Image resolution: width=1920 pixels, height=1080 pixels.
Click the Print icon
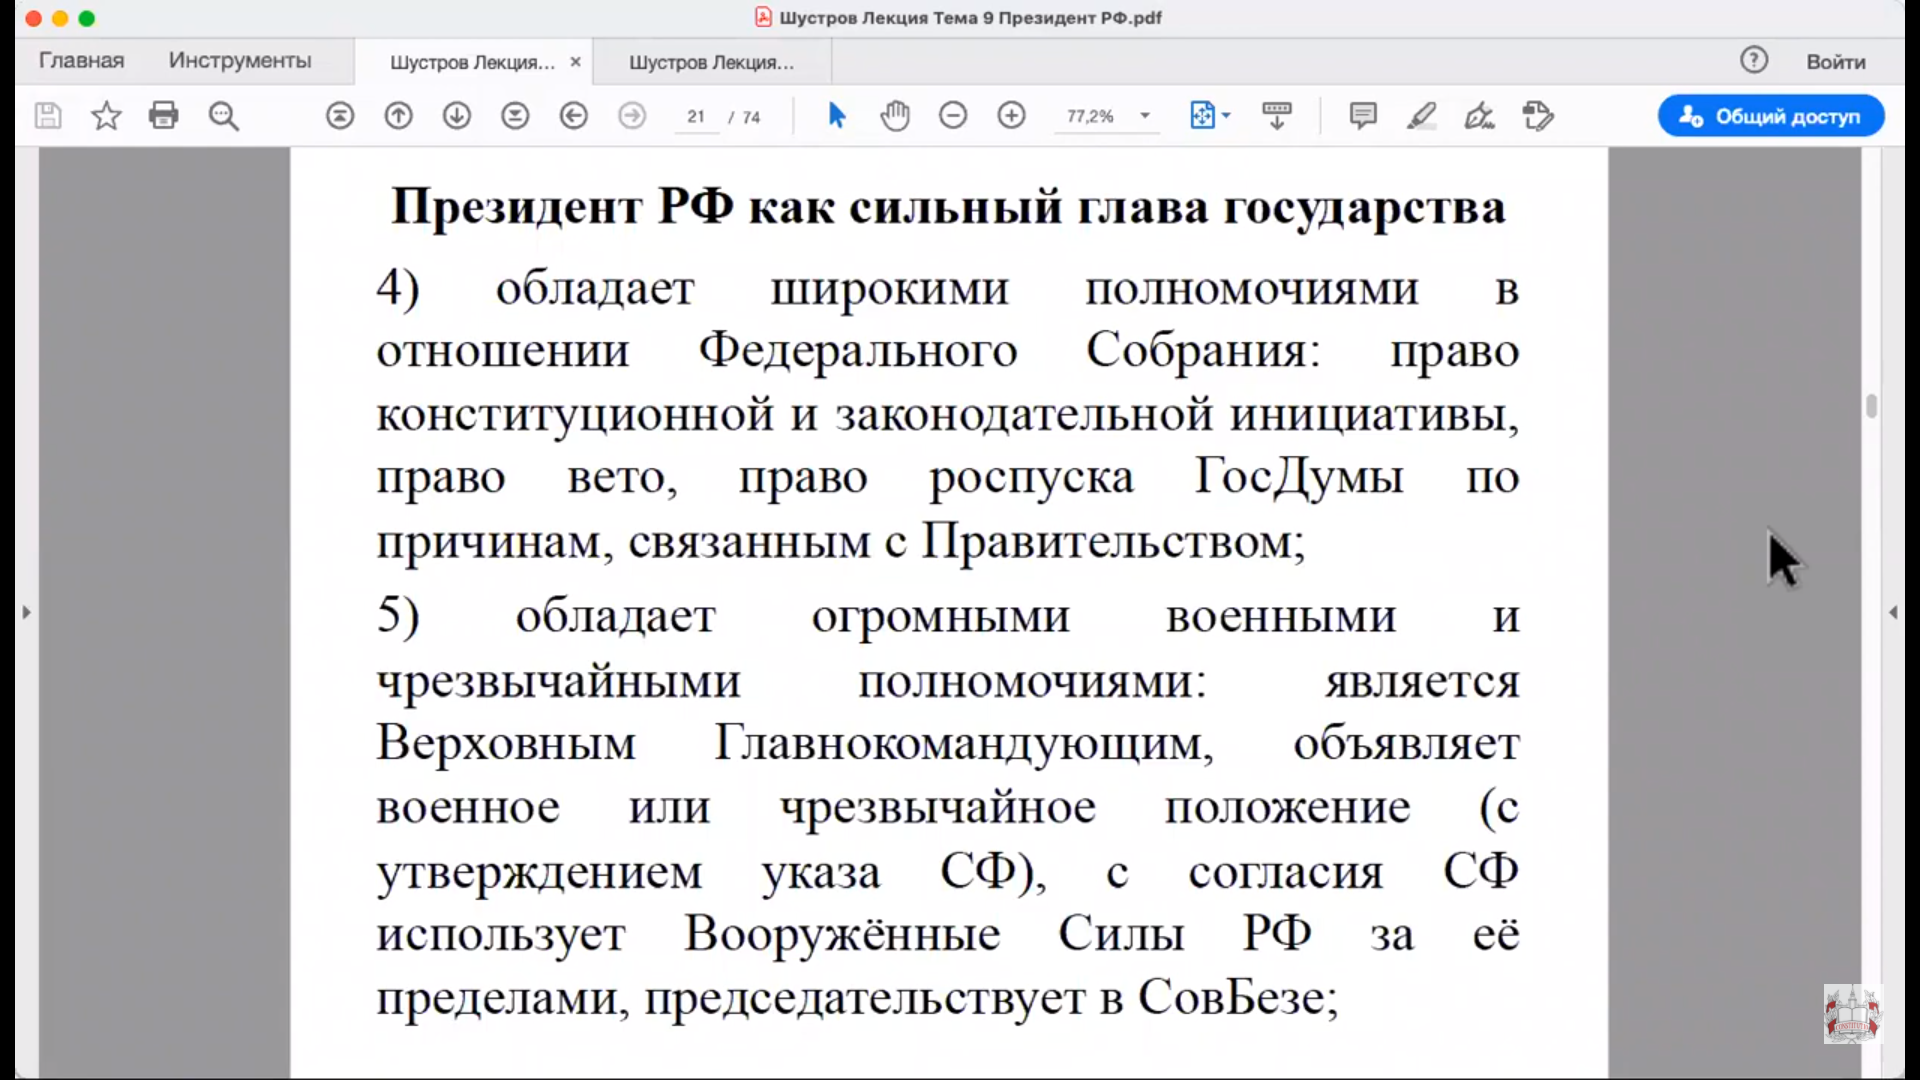[x=164, y=116]
